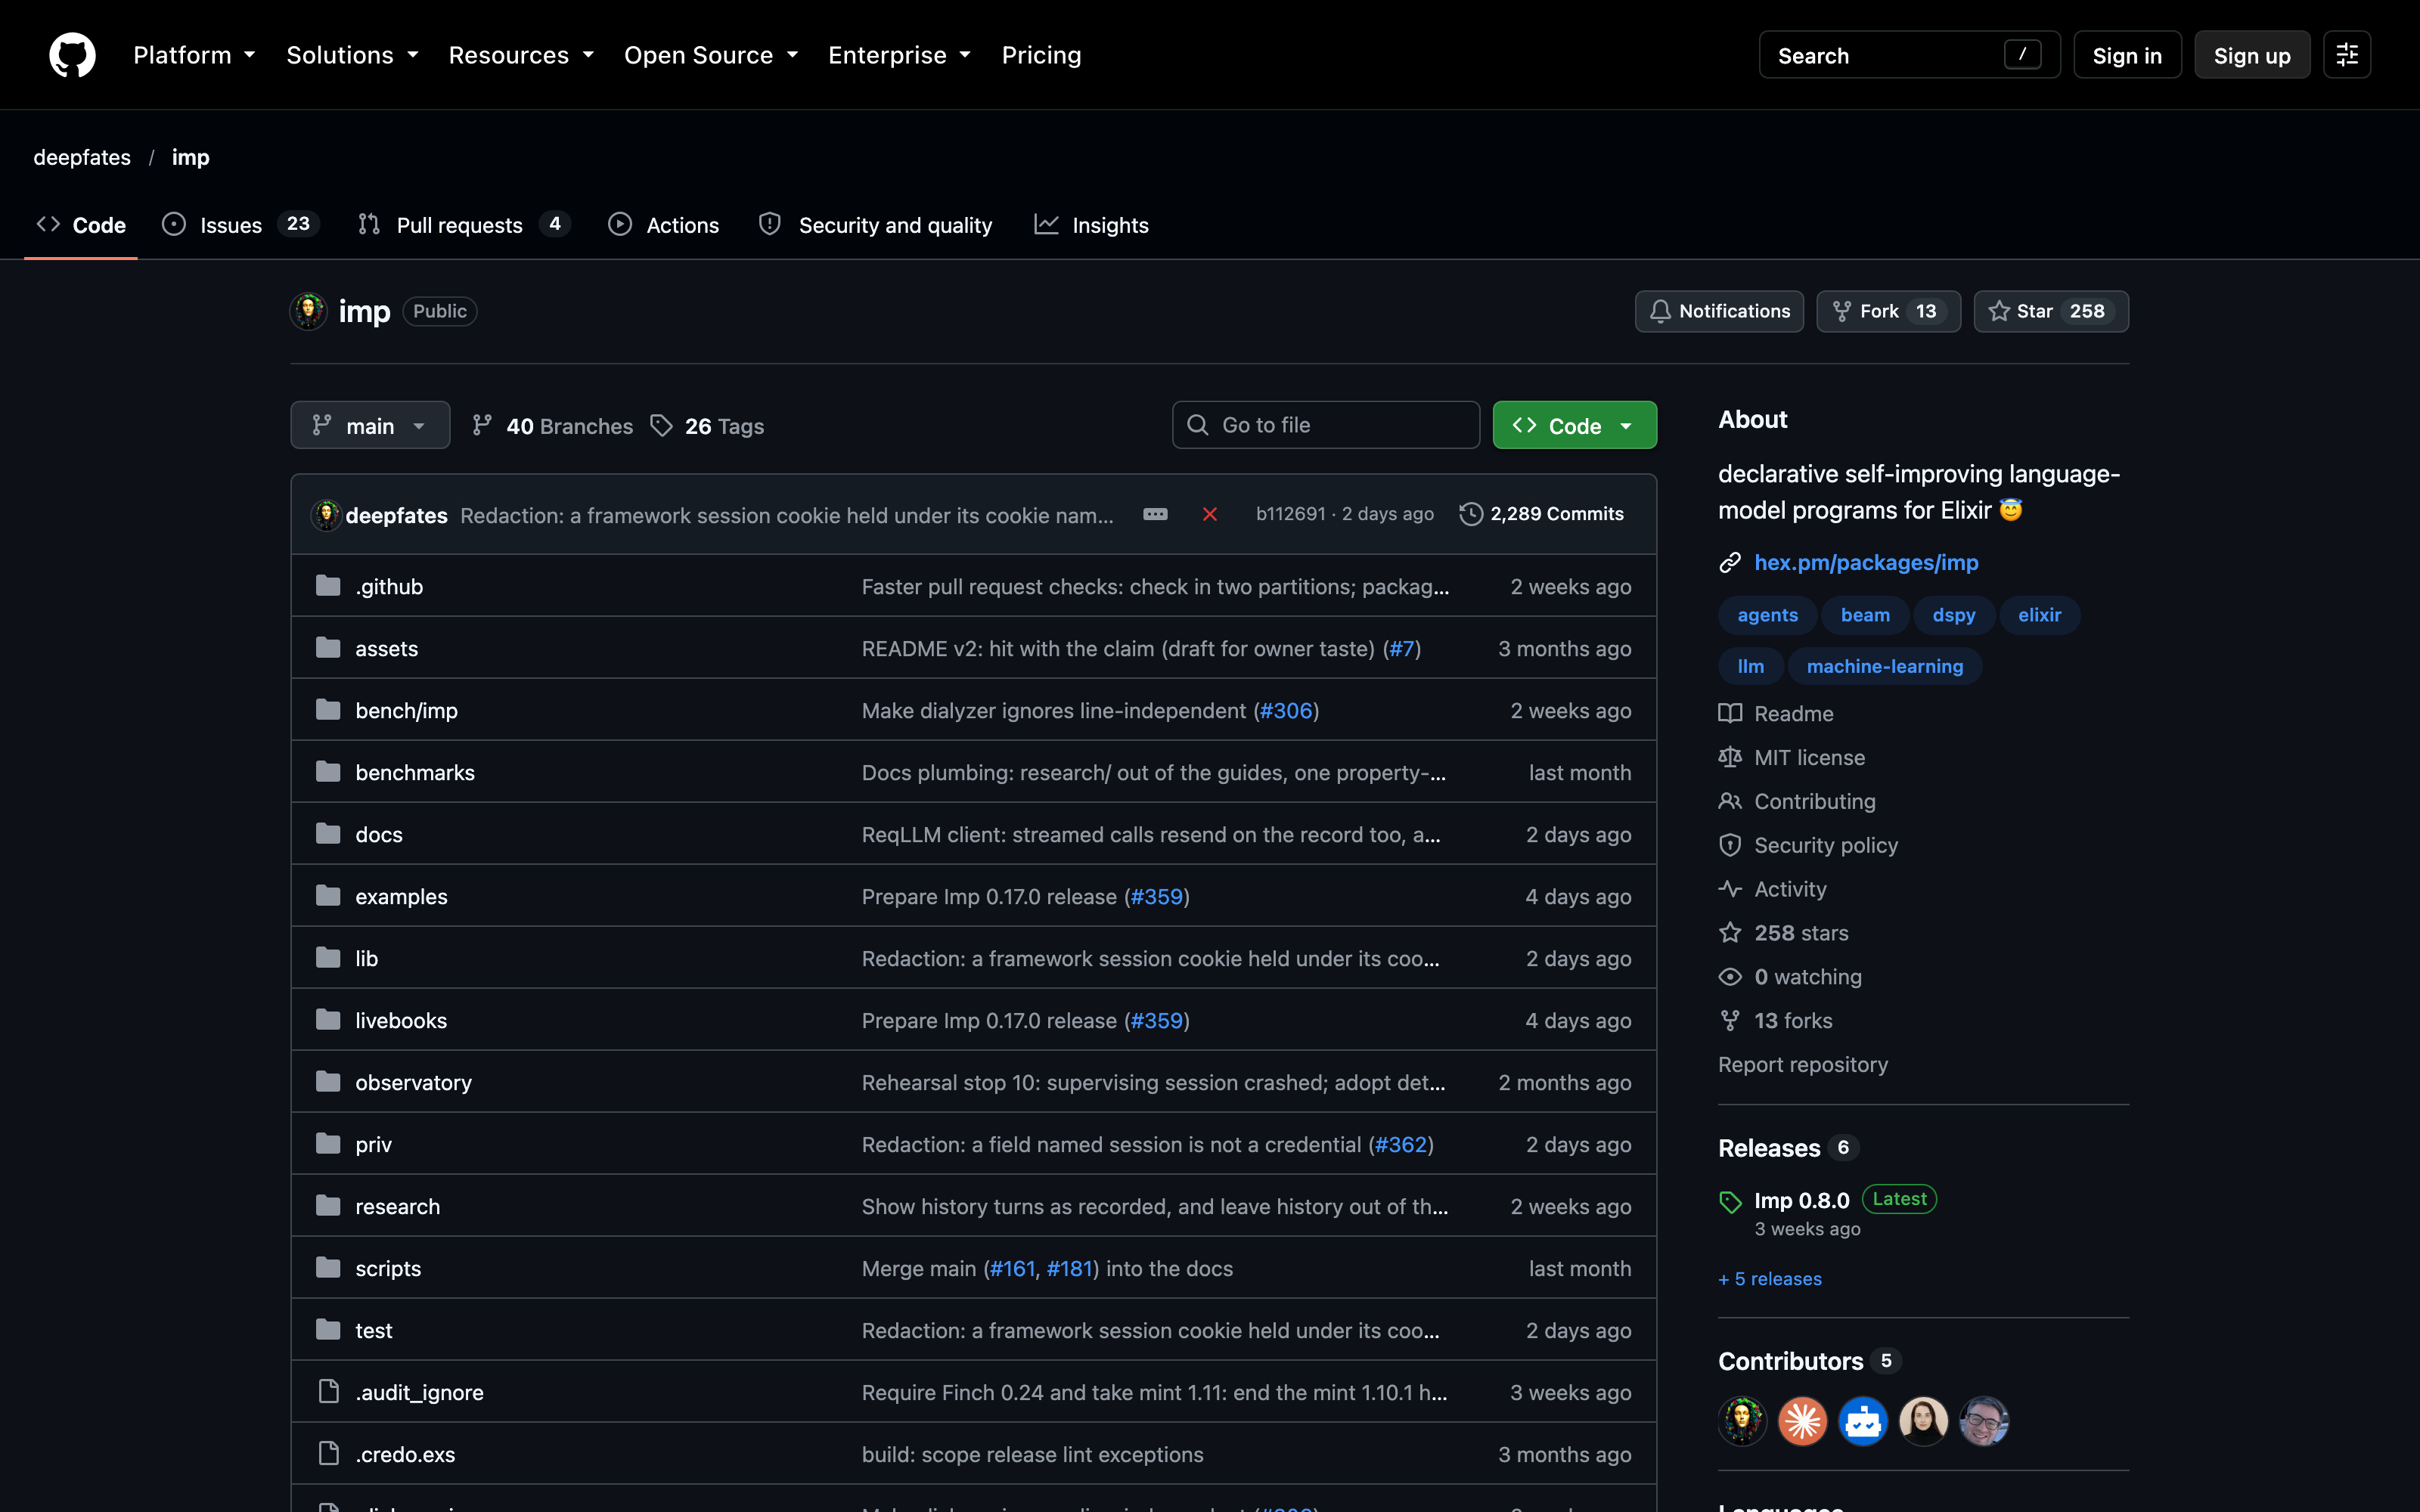The image size is (2420, 1512).
Task: Open Notifications for this repository
Action: tap(1719, 311)
